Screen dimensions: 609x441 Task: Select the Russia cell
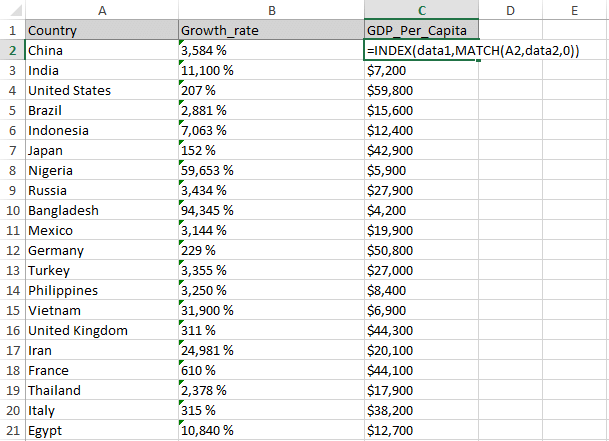click(102, 190)
